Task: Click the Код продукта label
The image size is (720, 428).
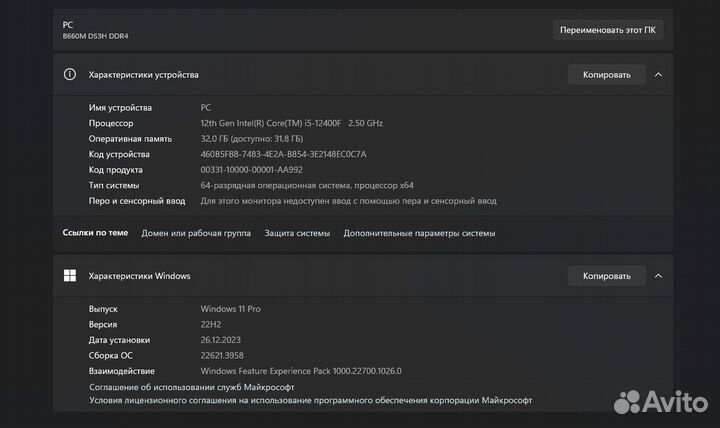Action: click(116, 170)
